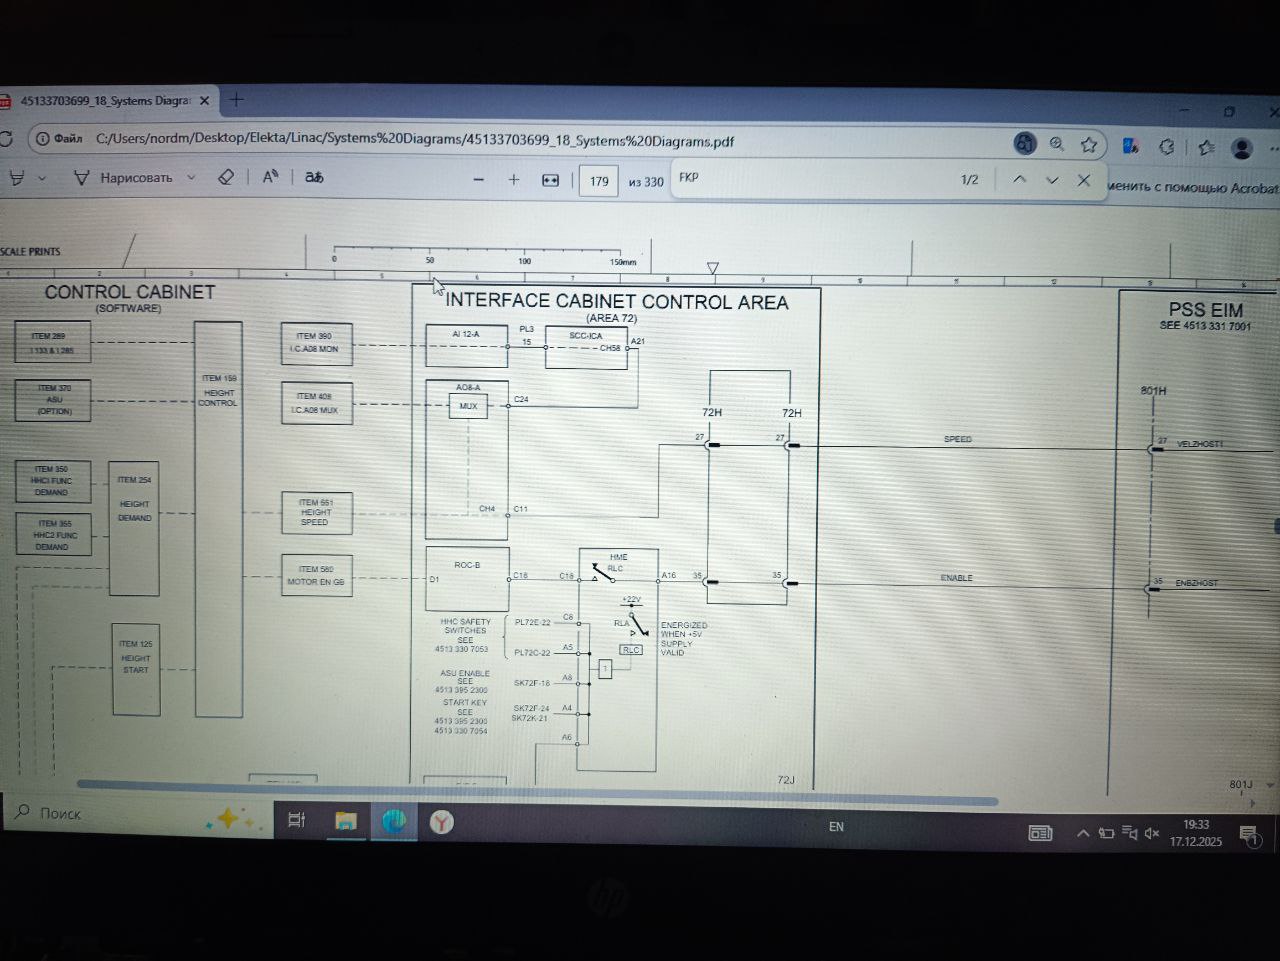Expand highlight tool dropdown arrow

pyautogui.click(x=42, y=178)
